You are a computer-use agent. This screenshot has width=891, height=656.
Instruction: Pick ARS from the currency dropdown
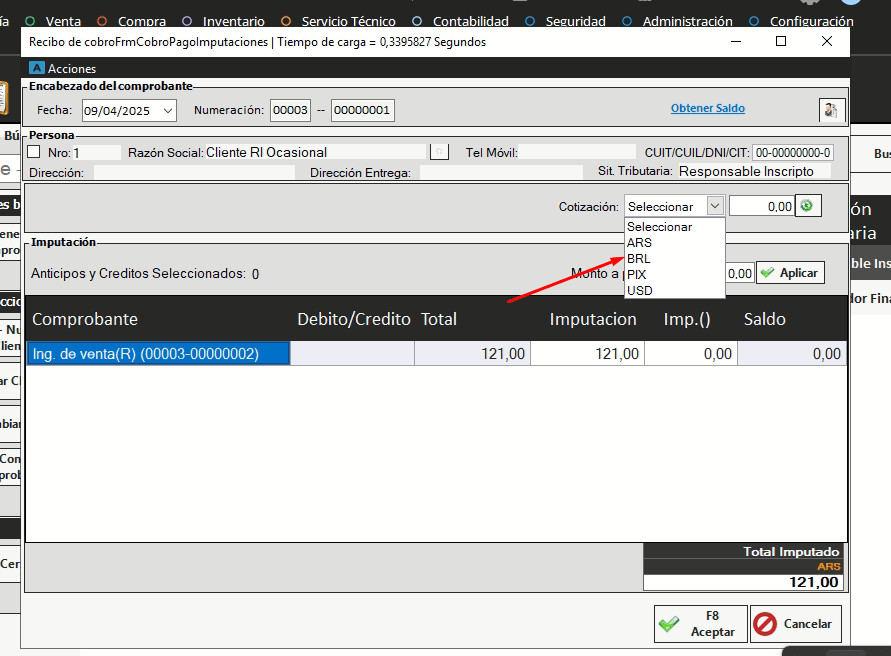pos(640,242)
